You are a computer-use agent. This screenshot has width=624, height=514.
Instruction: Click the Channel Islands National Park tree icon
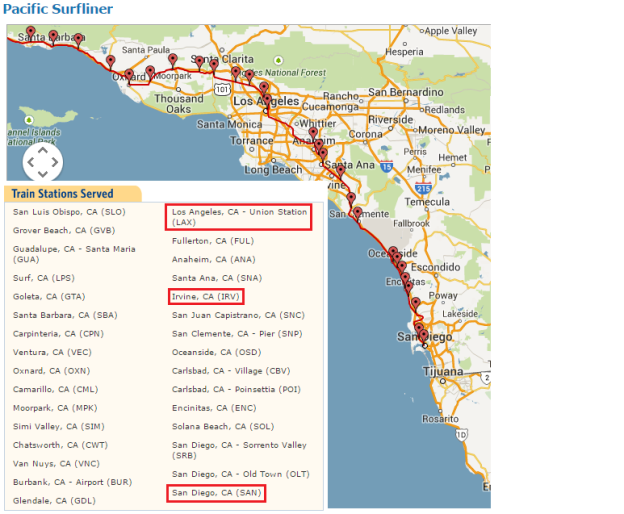(29, 120)
